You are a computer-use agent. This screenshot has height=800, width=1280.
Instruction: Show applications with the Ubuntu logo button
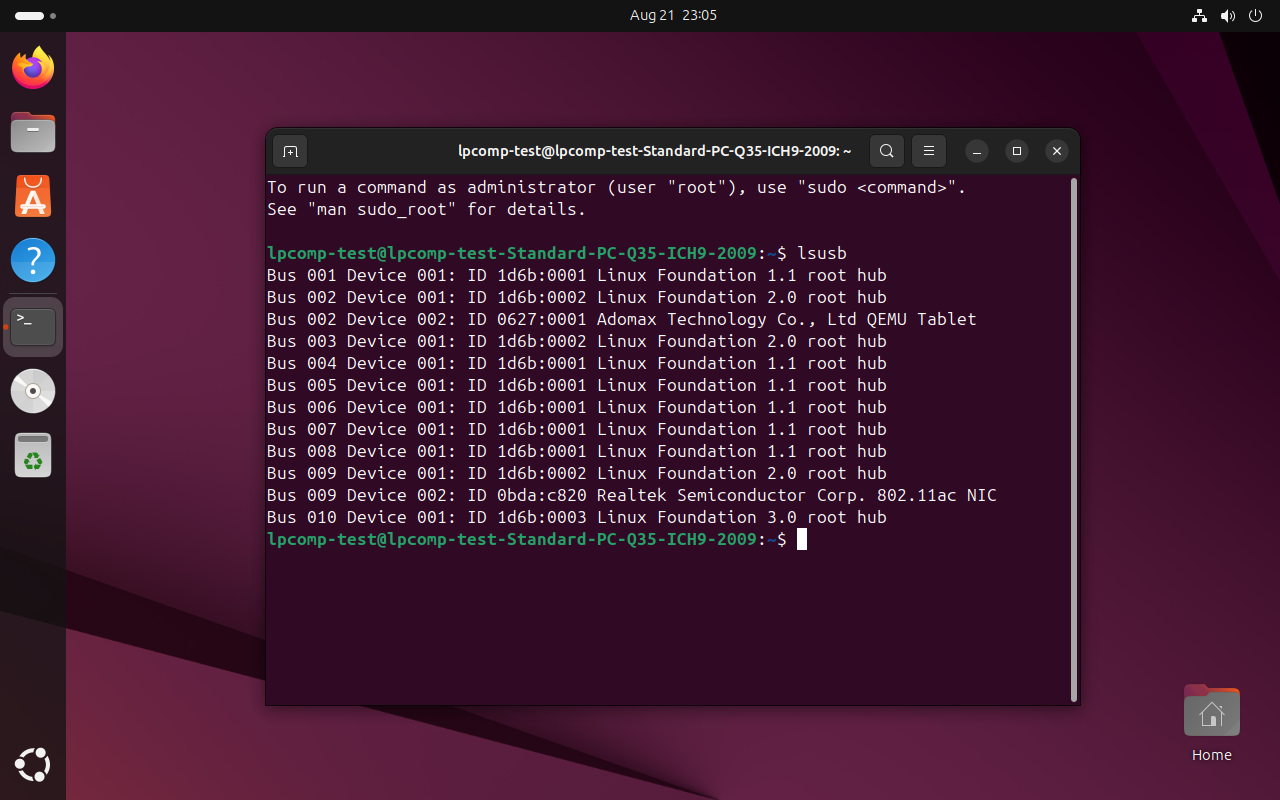click(x=33, y=765)
